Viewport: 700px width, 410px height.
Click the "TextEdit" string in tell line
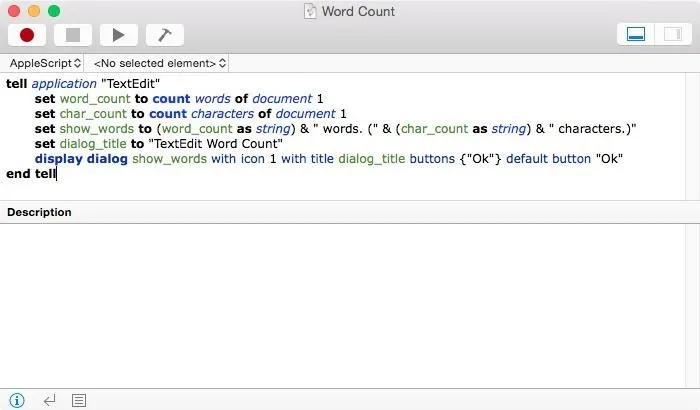point(130,84)
